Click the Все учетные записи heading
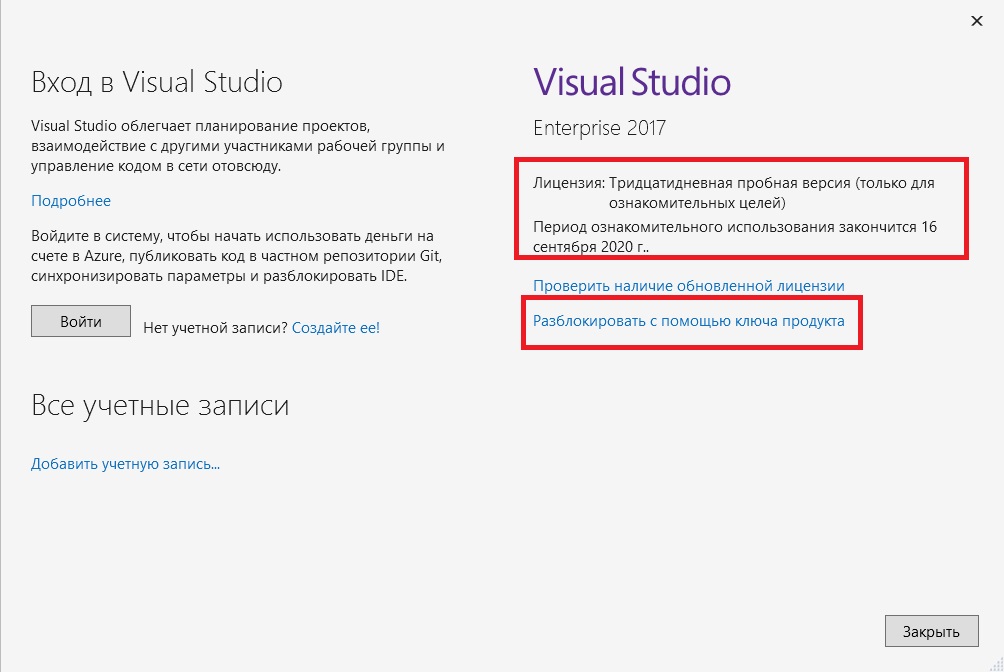This screenshot has height=672, width=1004. pos(160,406)
